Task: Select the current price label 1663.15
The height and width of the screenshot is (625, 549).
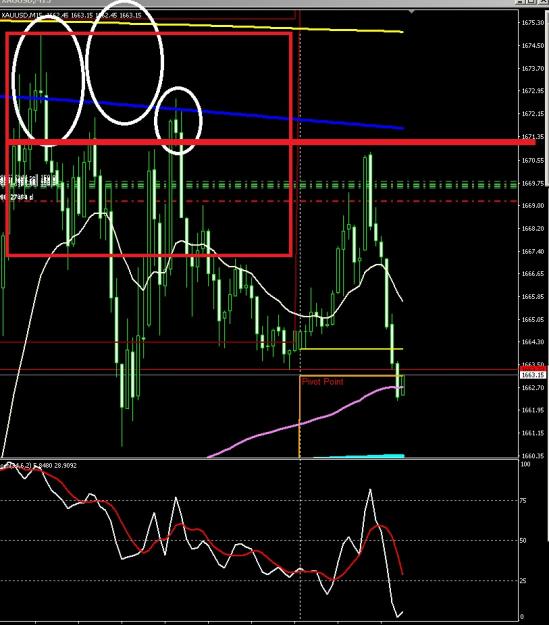Action: click(533, 375)
